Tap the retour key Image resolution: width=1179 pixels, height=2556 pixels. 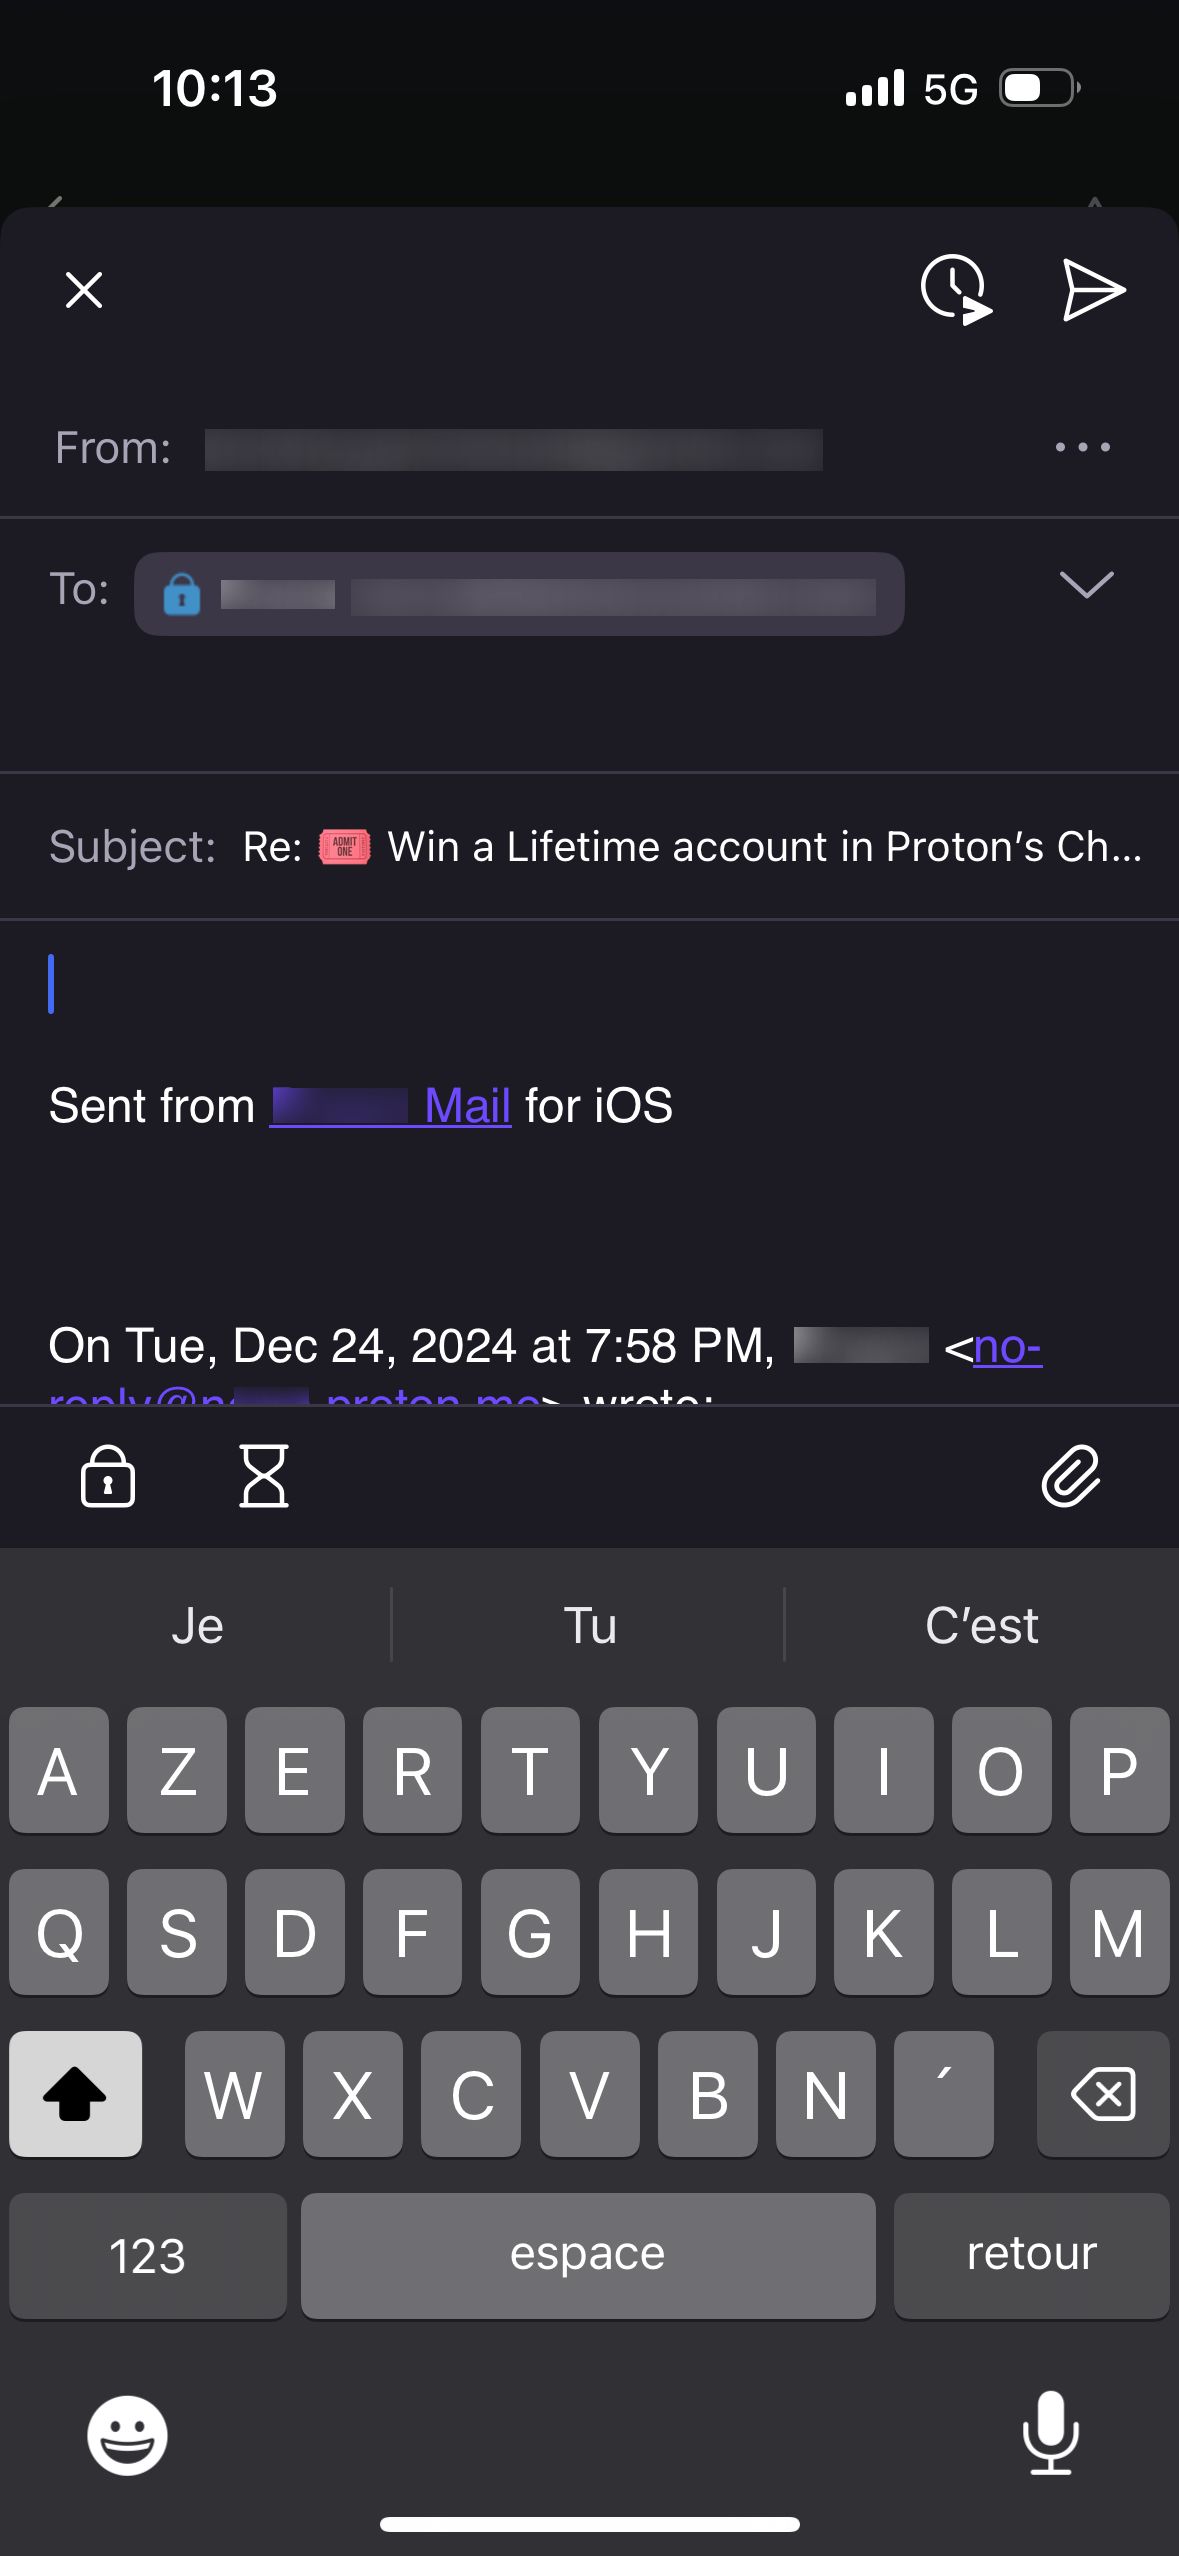click(x=1032, y=2255)
